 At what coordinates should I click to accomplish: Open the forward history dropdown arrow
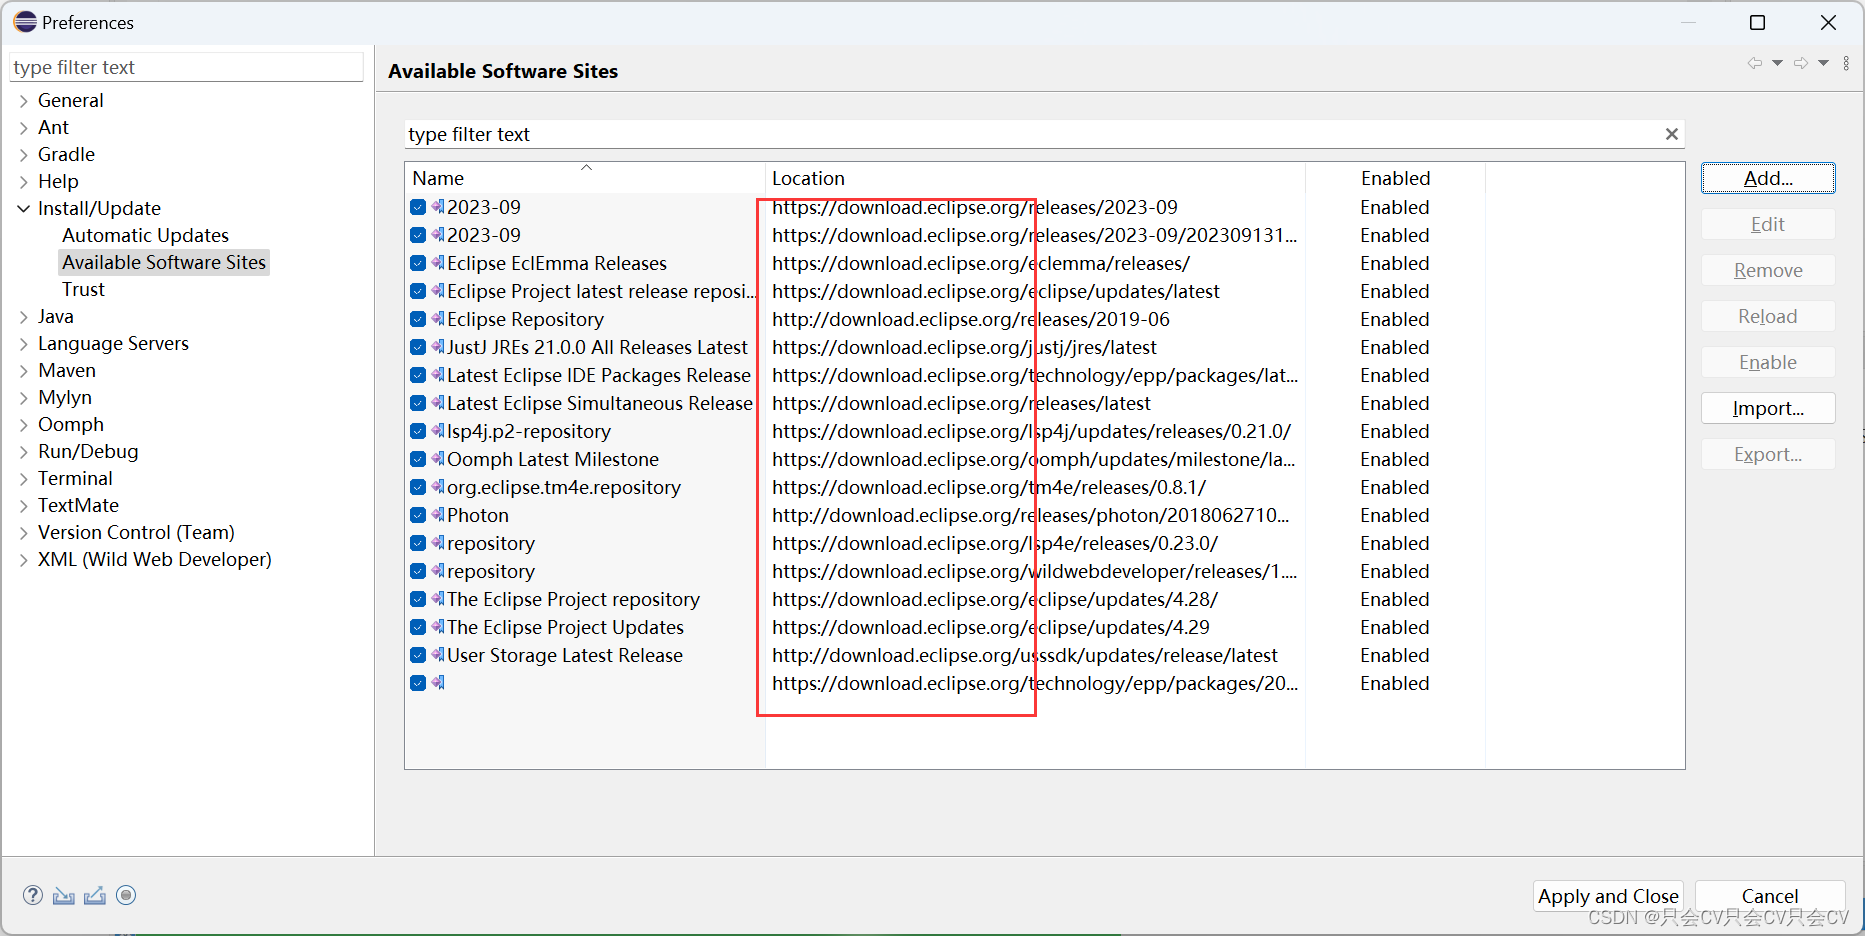pyautogui.click(x=1823, y=63)
